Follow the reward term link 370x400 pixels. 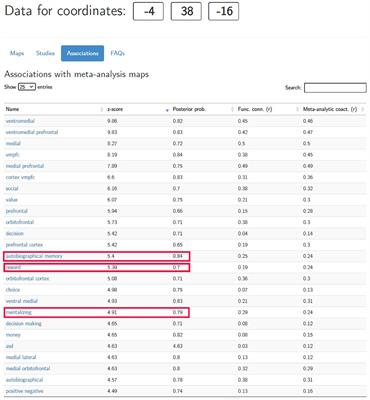[x=13, y=267]
